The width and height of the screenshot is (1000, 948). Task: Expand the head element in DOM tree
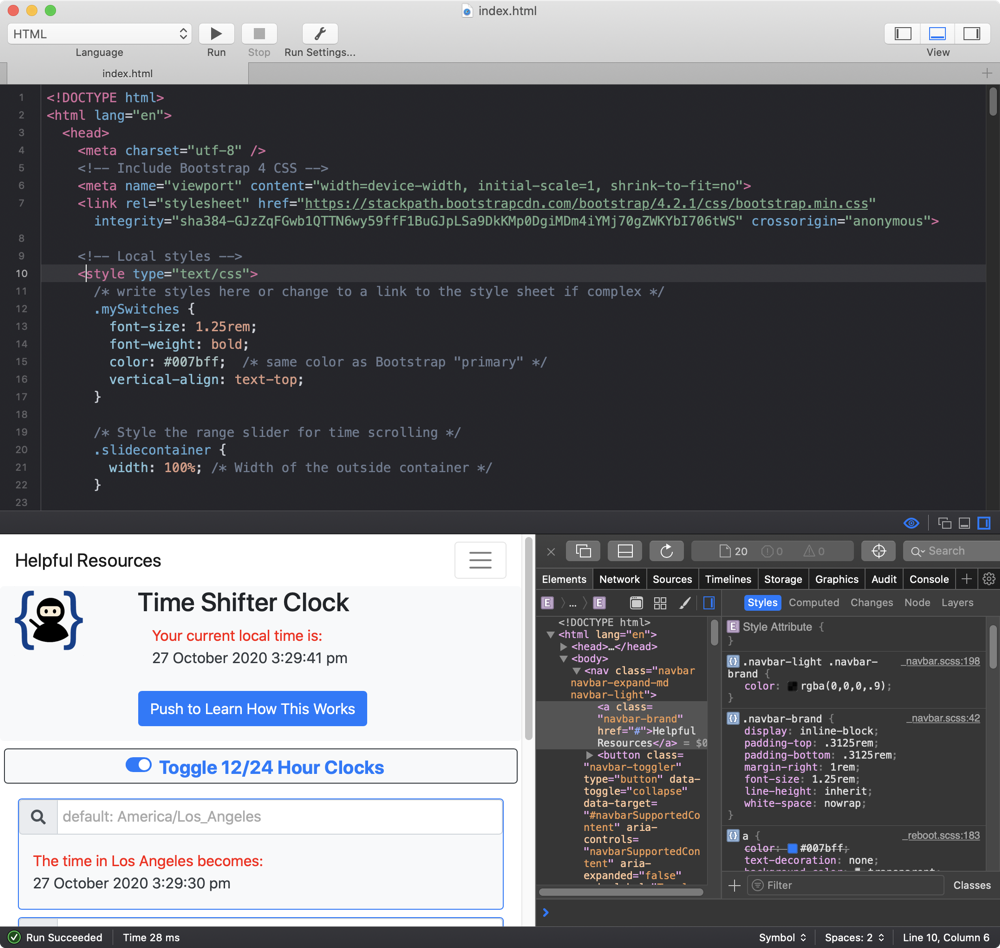click(x=564, y=647)
